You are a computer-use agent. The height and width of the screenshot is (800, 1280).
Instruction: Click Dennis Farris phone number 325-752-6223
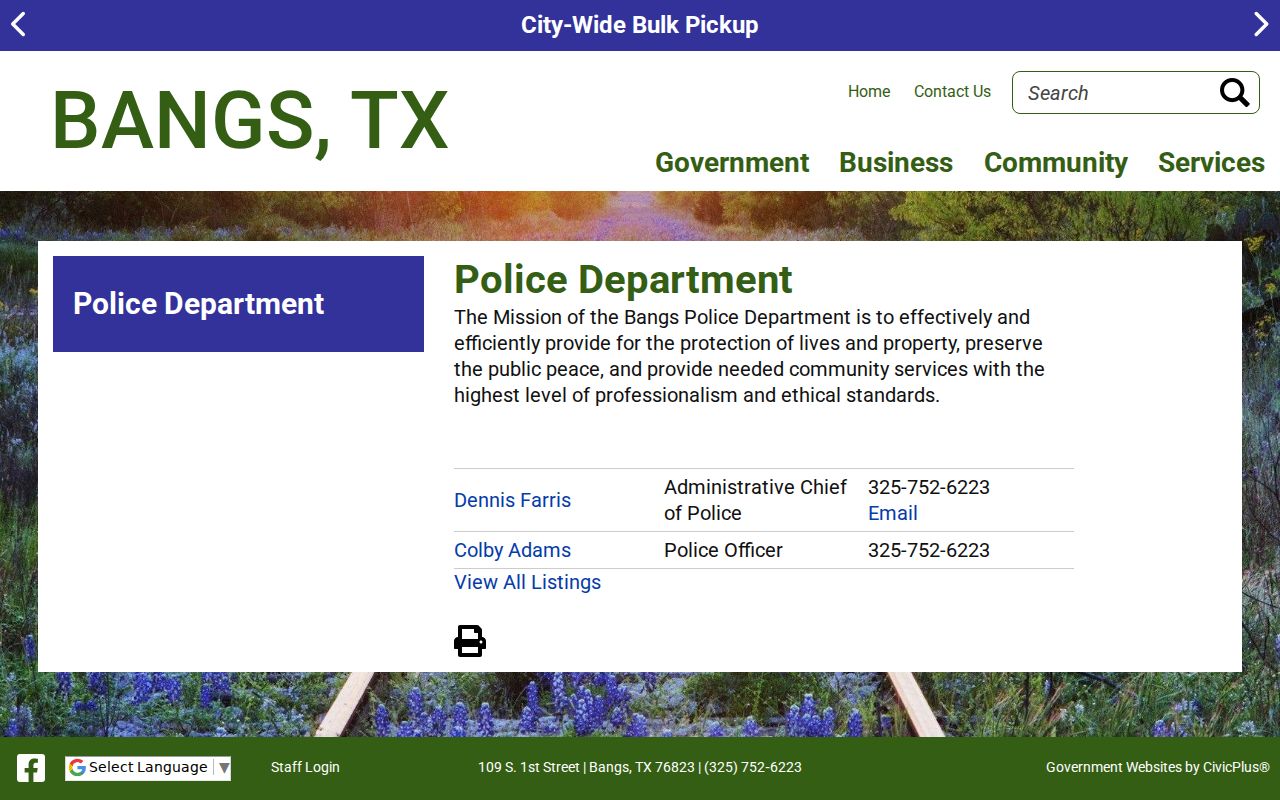[x=929, y=487]
